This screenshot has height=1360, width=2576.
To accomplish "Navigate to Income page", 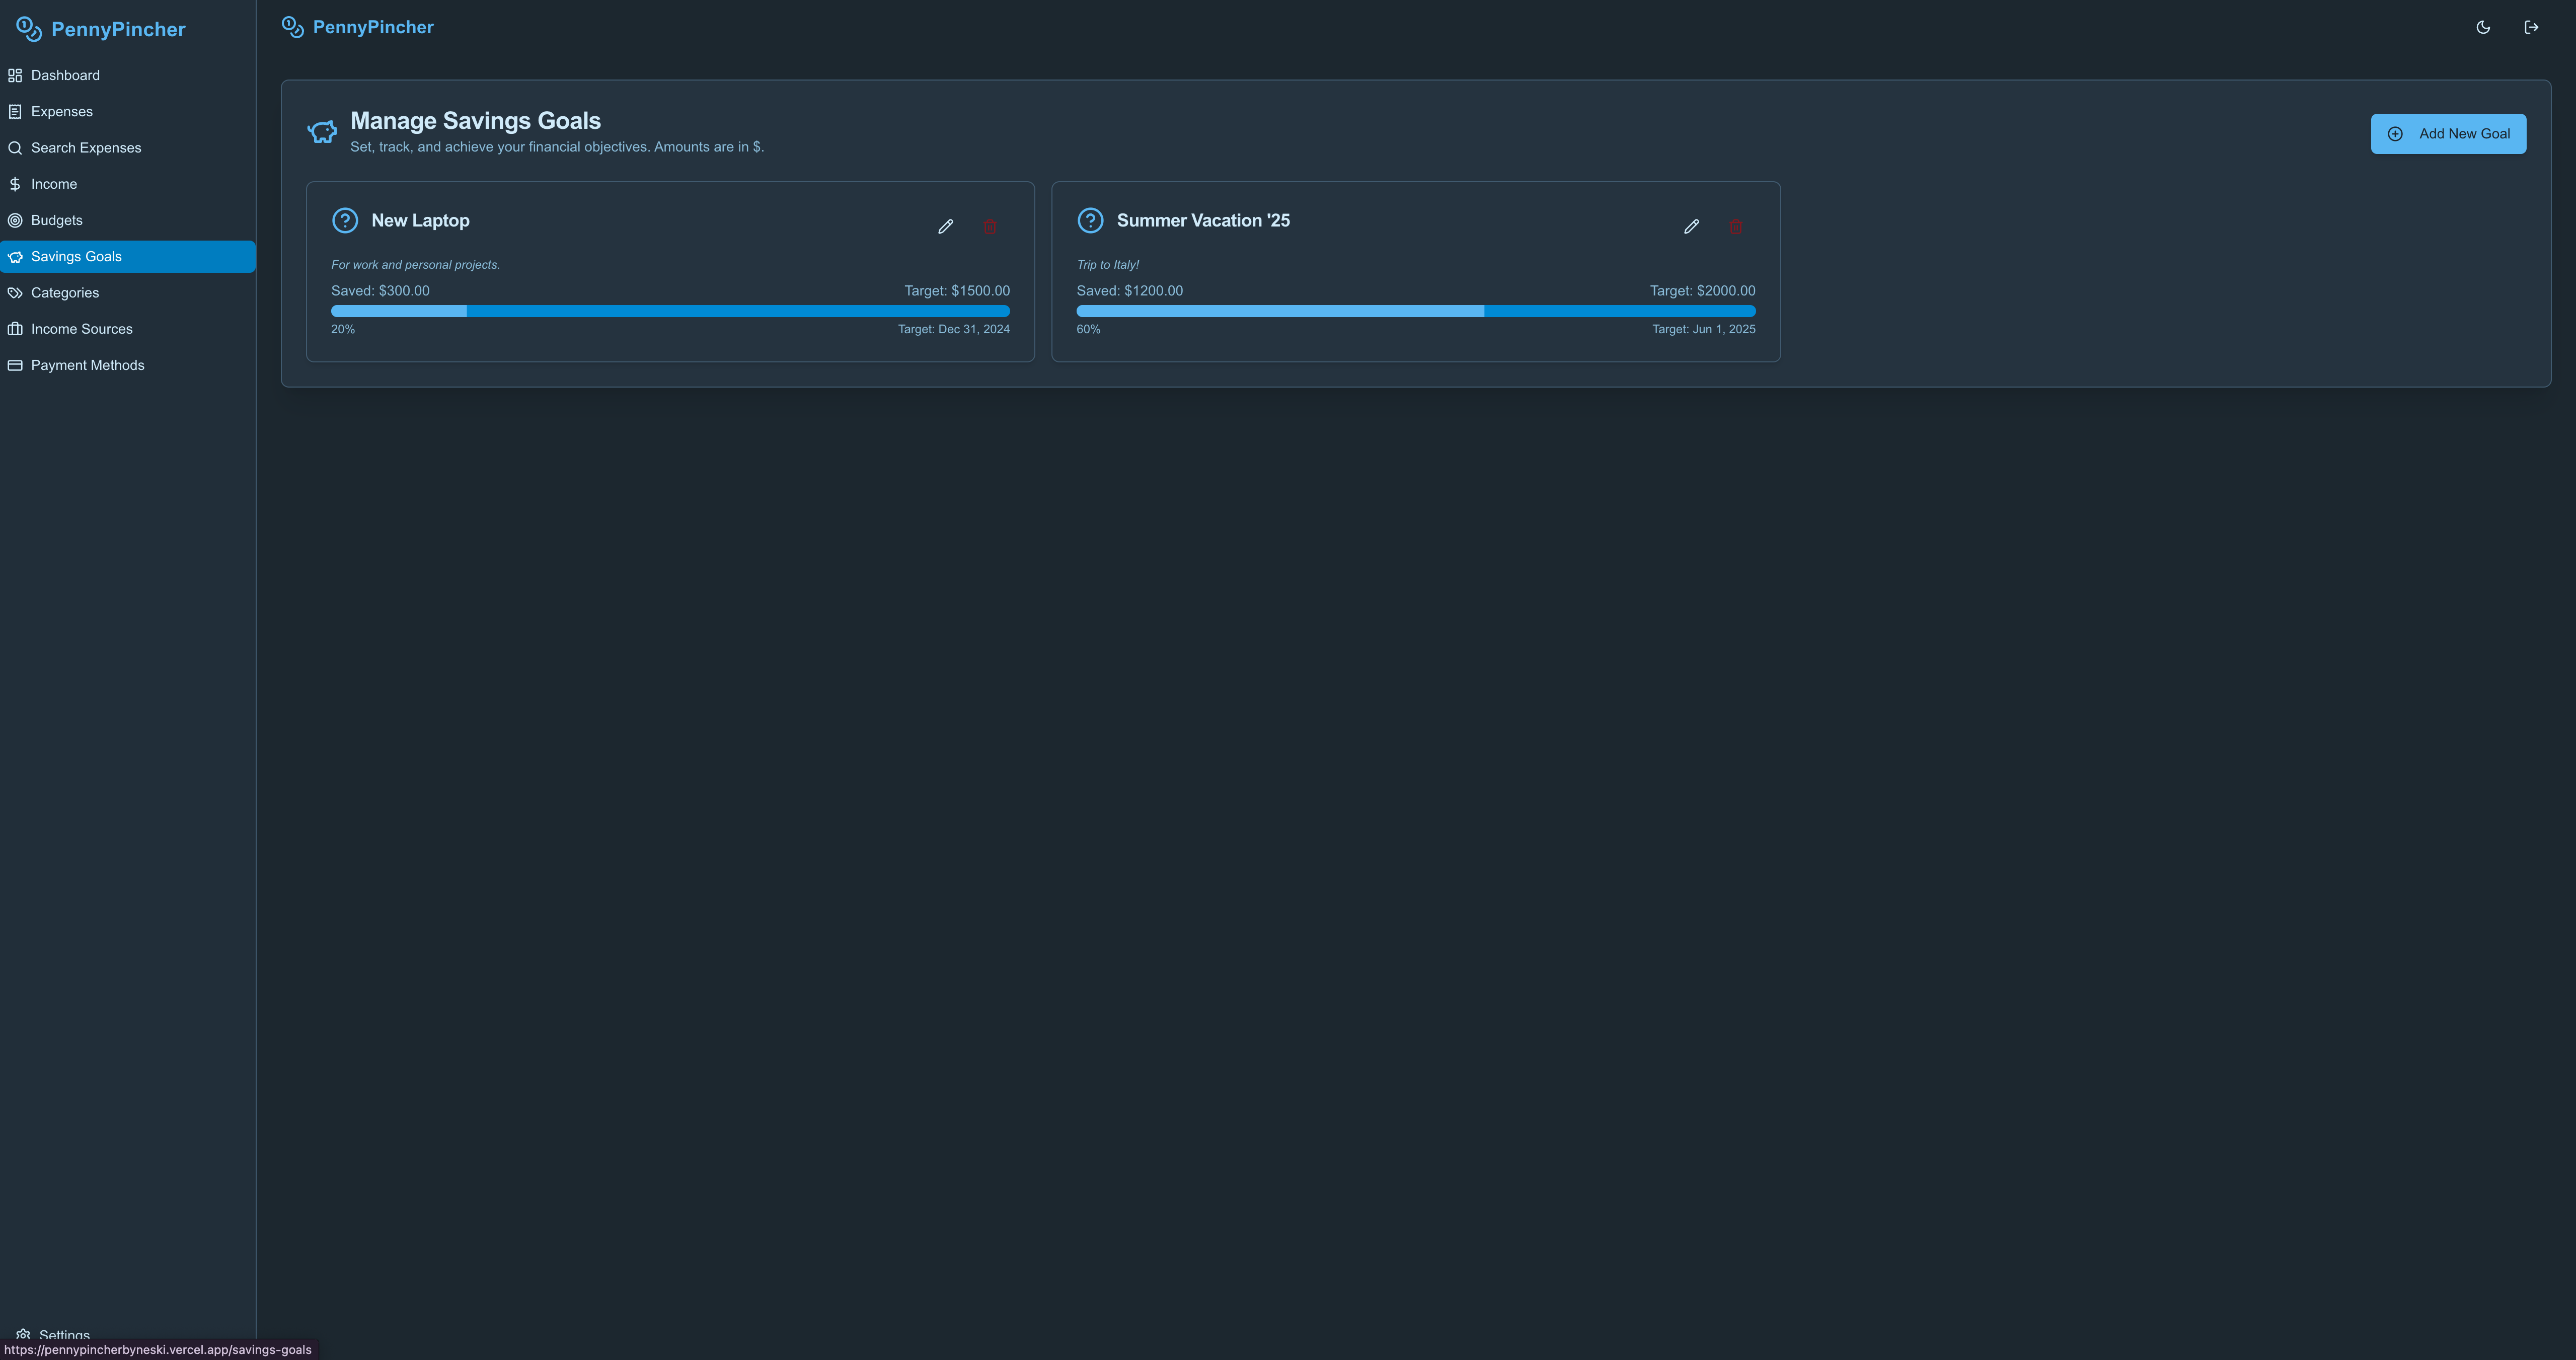I will tap(128, 184).
